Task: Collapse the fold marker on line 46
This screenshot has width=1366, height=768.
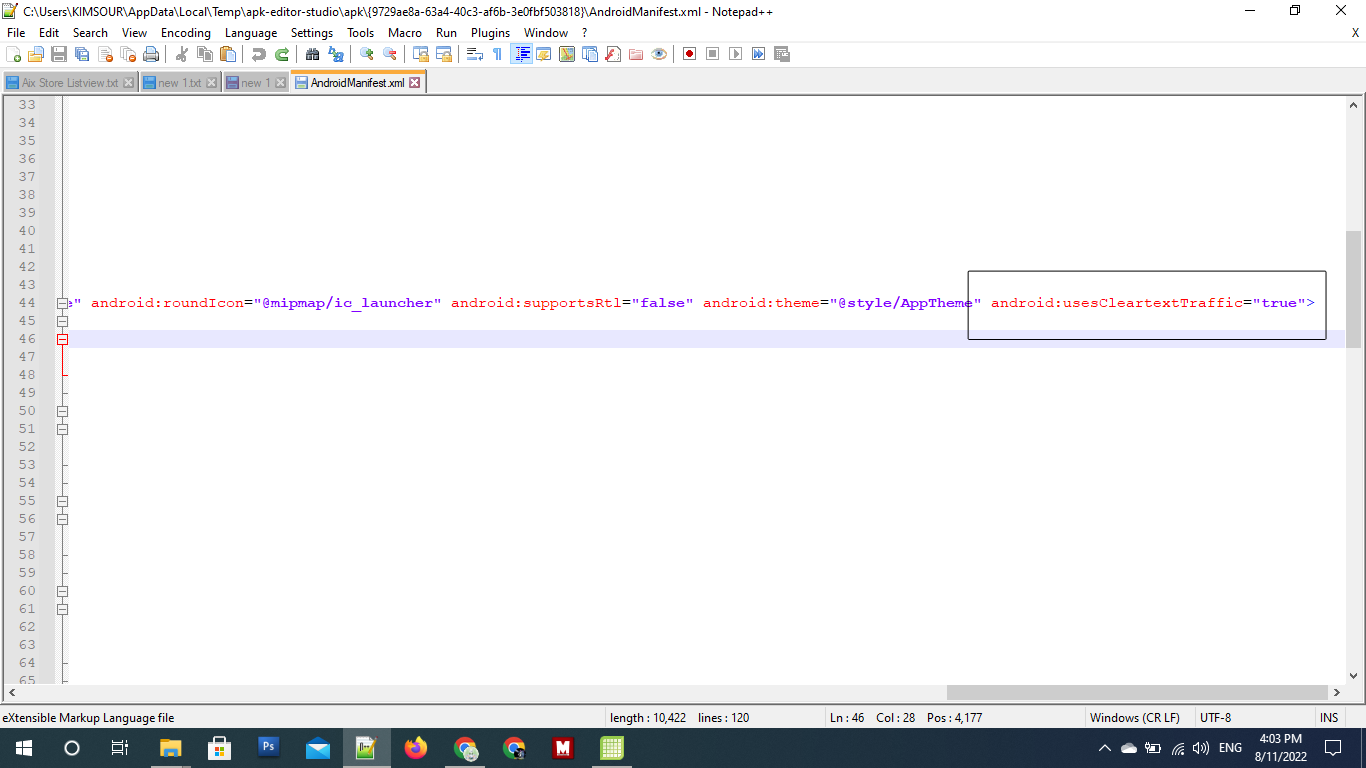Action: tap(62, 339)
